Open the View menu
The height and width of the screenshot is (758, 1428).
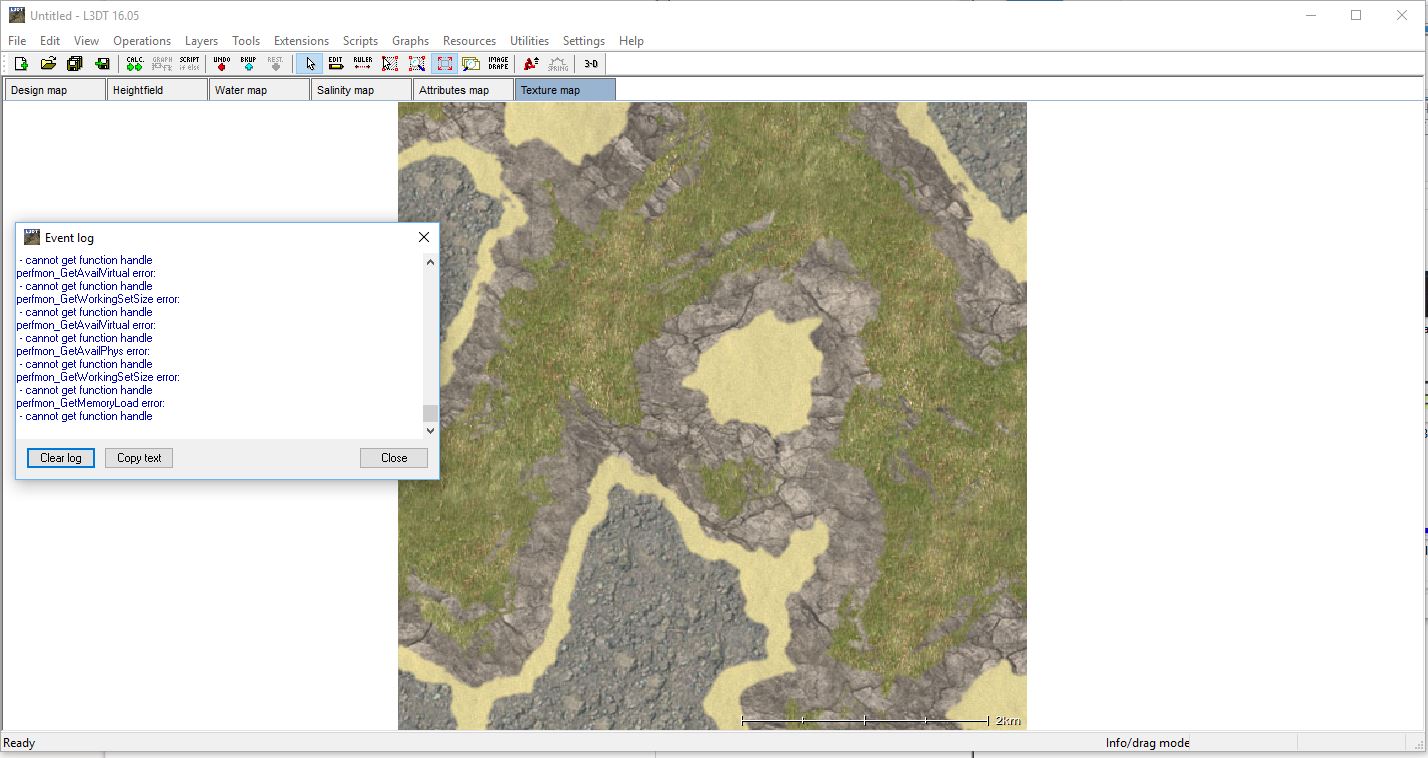[x=87, y=41]
